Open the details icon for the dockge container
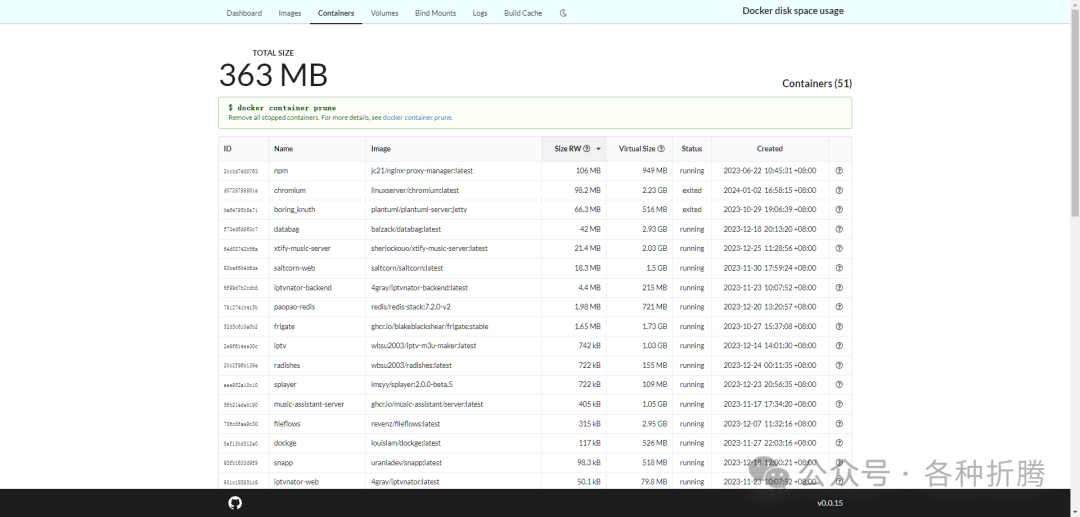 pos(839,443)
